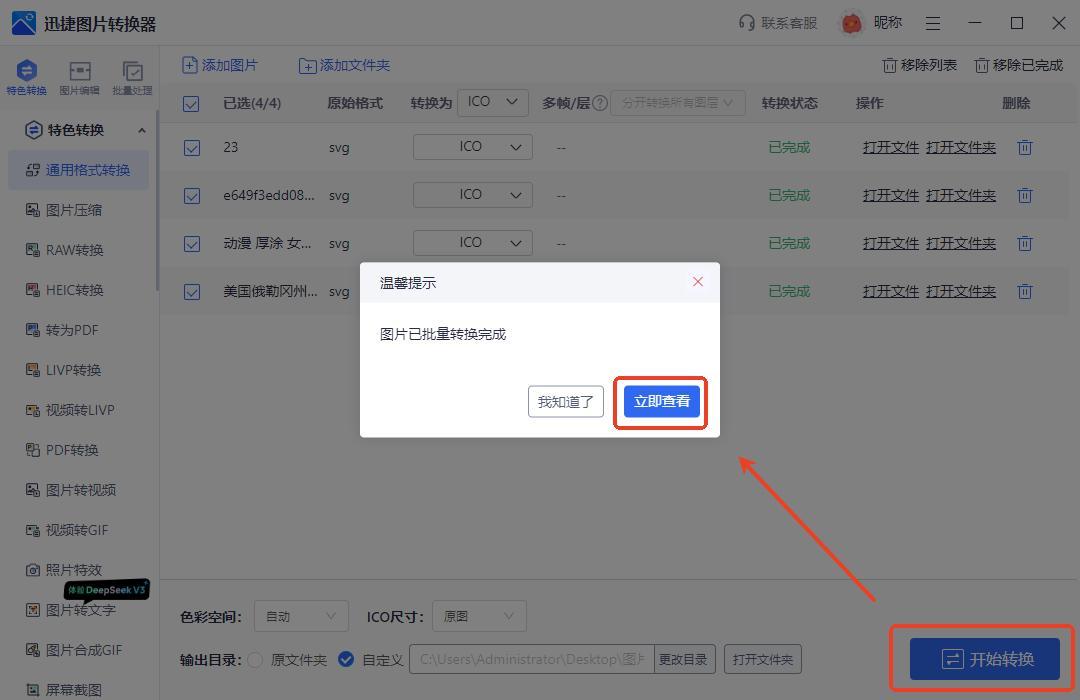The width and height of the screenshot is (1080, 700).
Task: Click the 添加文件夹 icon
Action: coord(308,66)
